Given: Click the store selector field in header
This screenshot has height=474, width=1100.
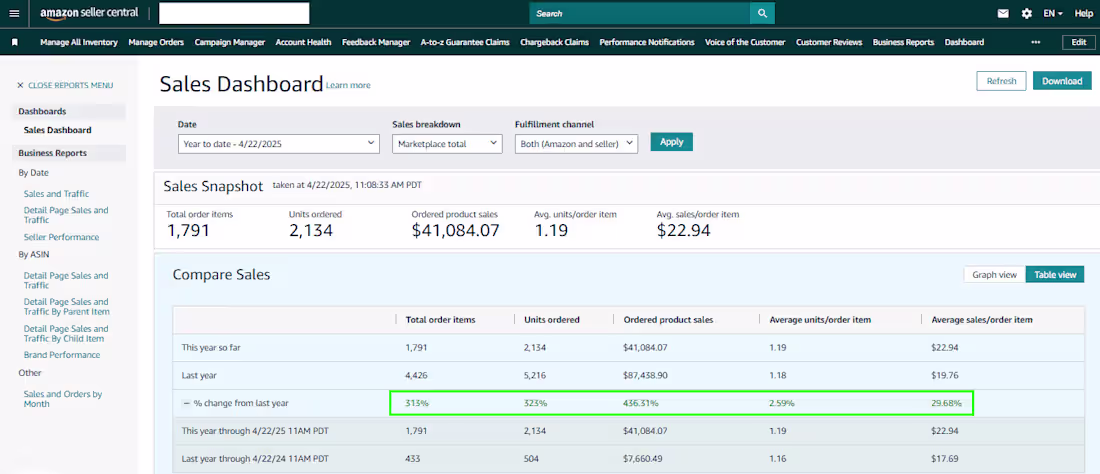Looking at the screenshot, I should click(x=234, y=13).
